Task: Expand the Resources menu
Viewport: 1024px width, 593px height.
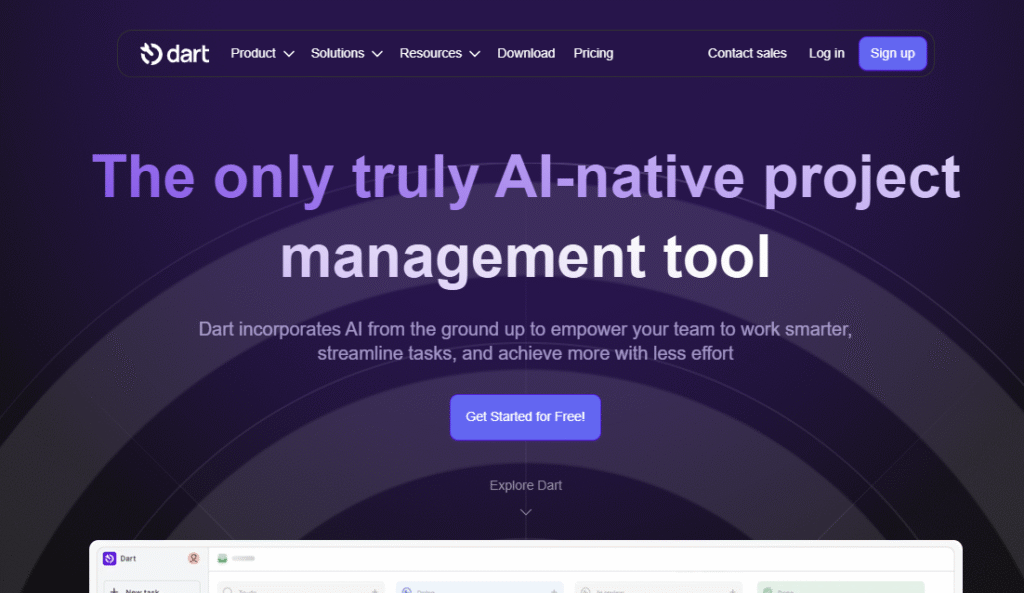Action: point(439,53)
